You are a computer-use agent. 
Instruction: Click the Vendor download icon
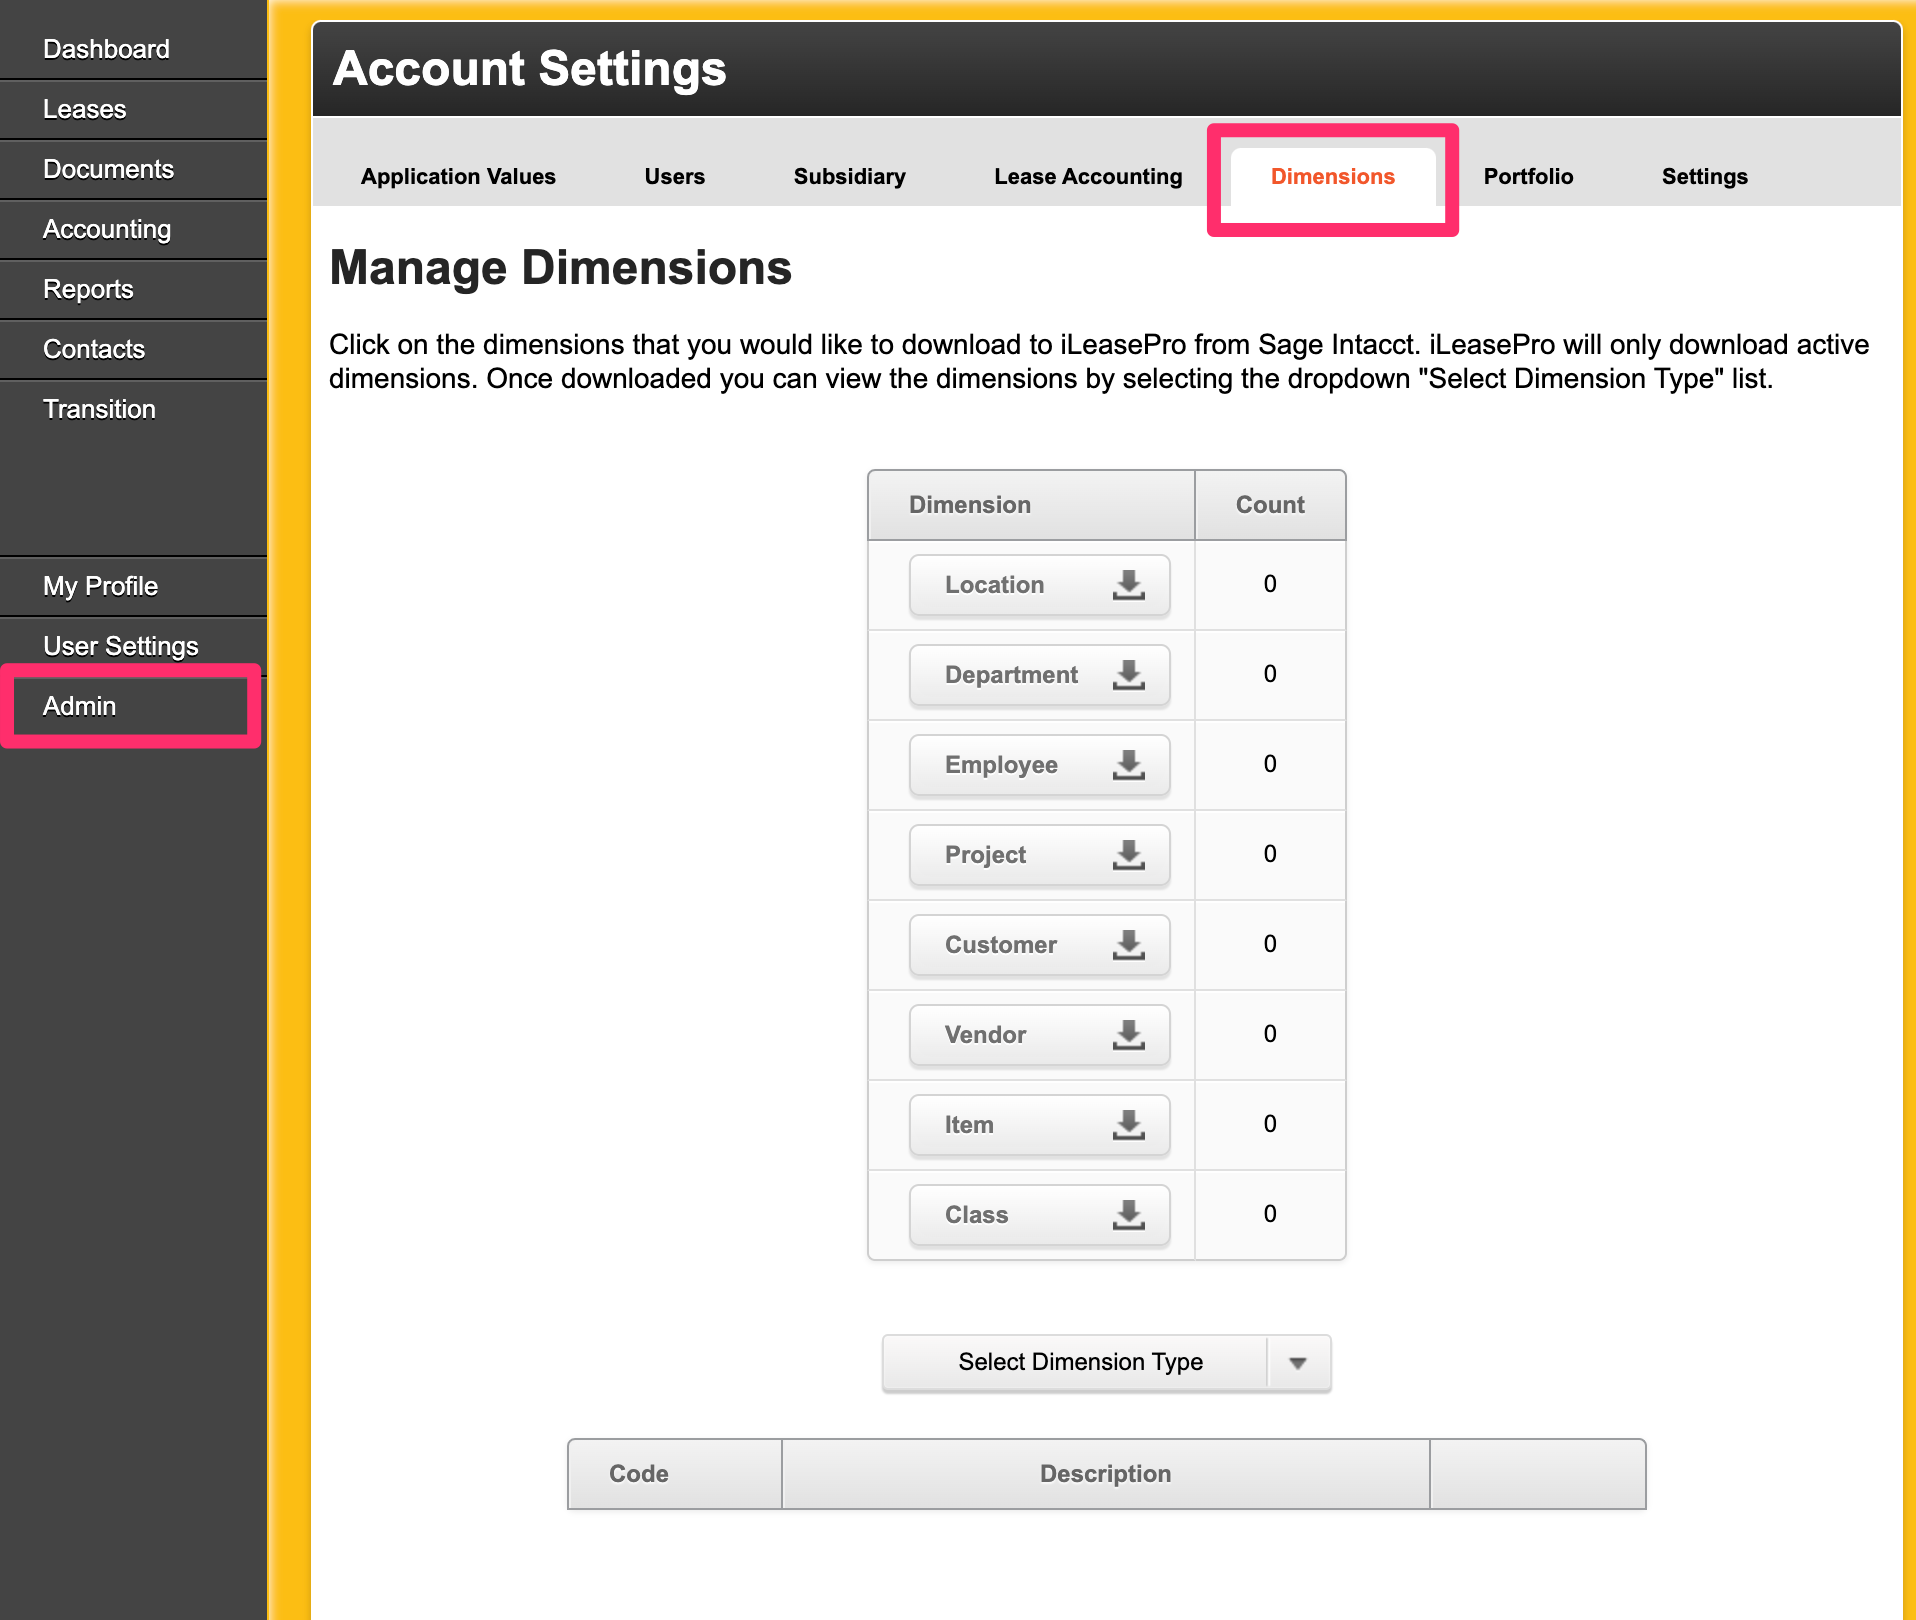(x=1128, y=1035)
